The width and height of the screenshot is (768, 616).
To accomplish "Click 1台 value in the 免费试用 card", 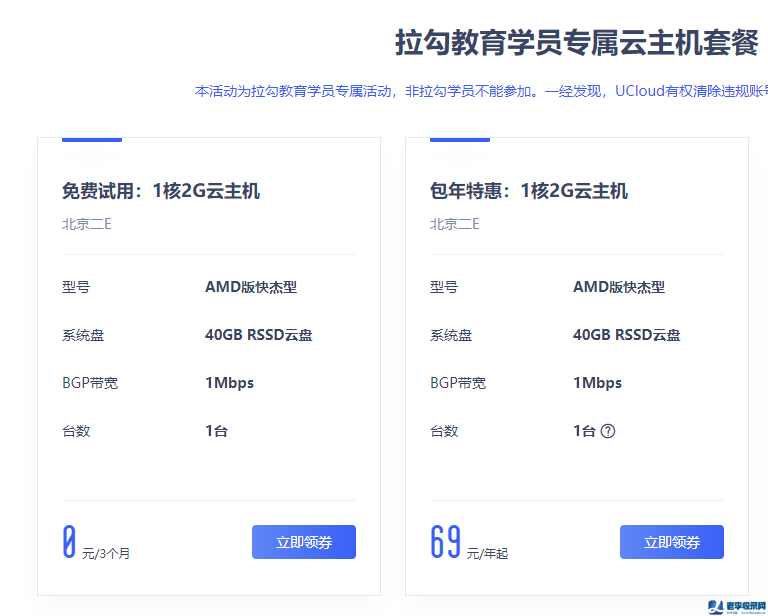I will click(216, 431).
